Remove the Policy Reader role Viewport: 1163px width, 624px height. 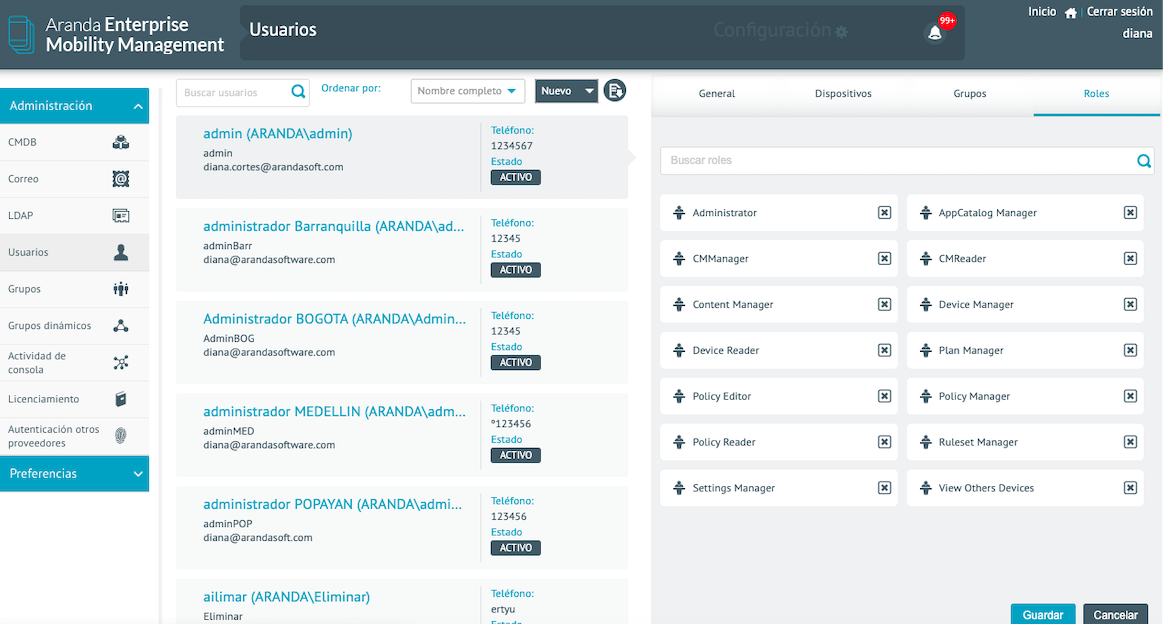click(x=884, y=442)
